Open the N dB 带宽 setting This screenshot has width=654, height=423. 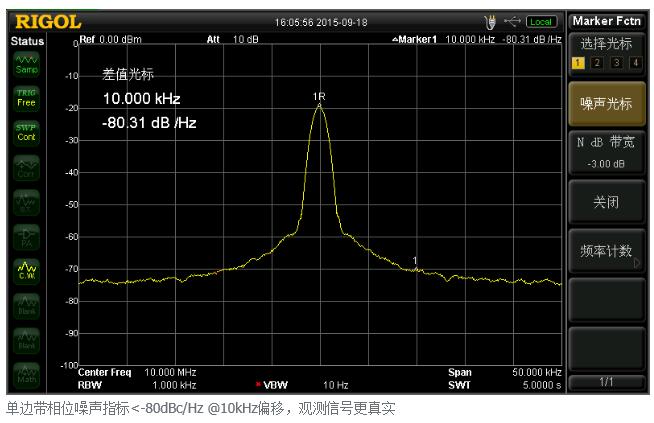[x=607, y=152]
